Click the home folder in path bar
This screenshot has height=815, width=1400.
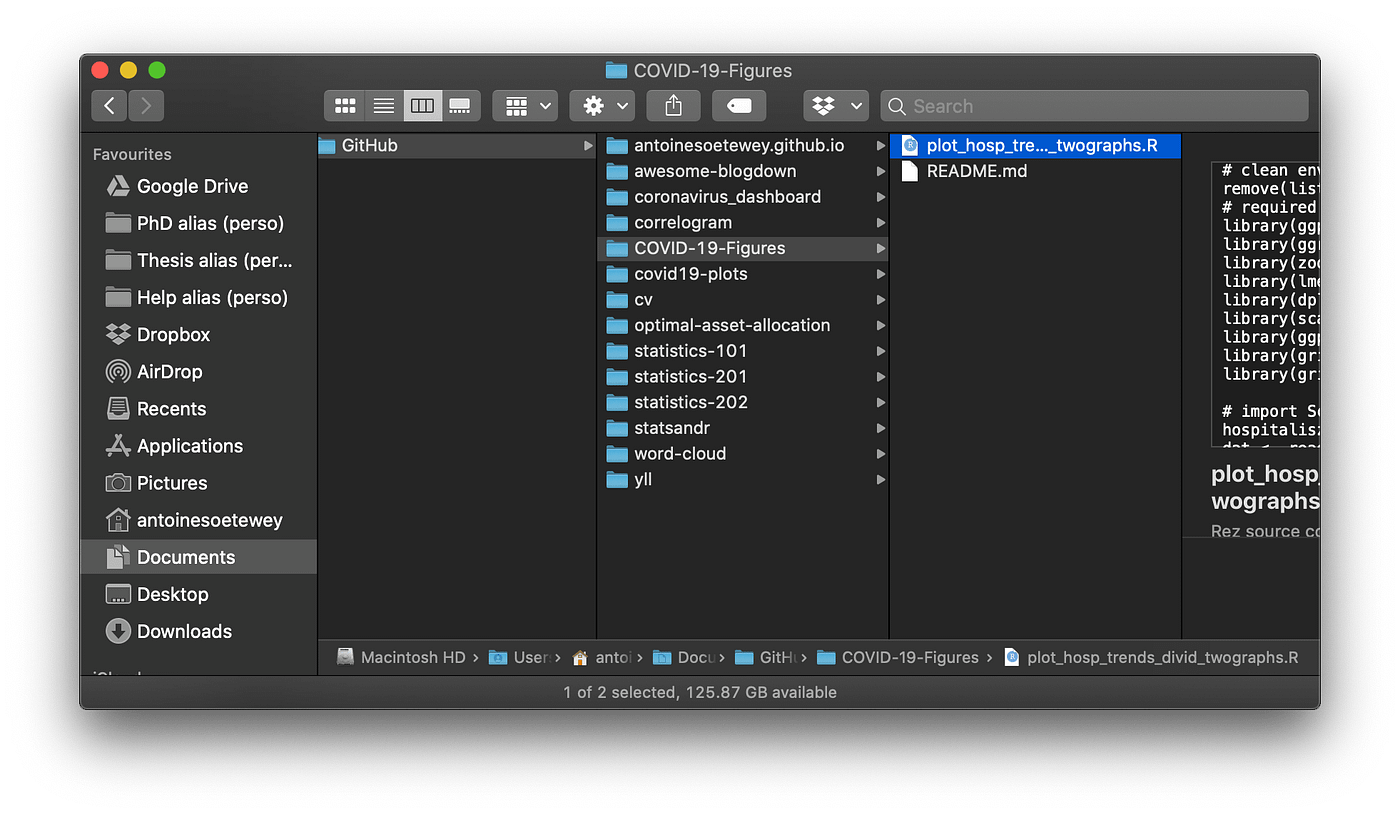coord(601,657)
